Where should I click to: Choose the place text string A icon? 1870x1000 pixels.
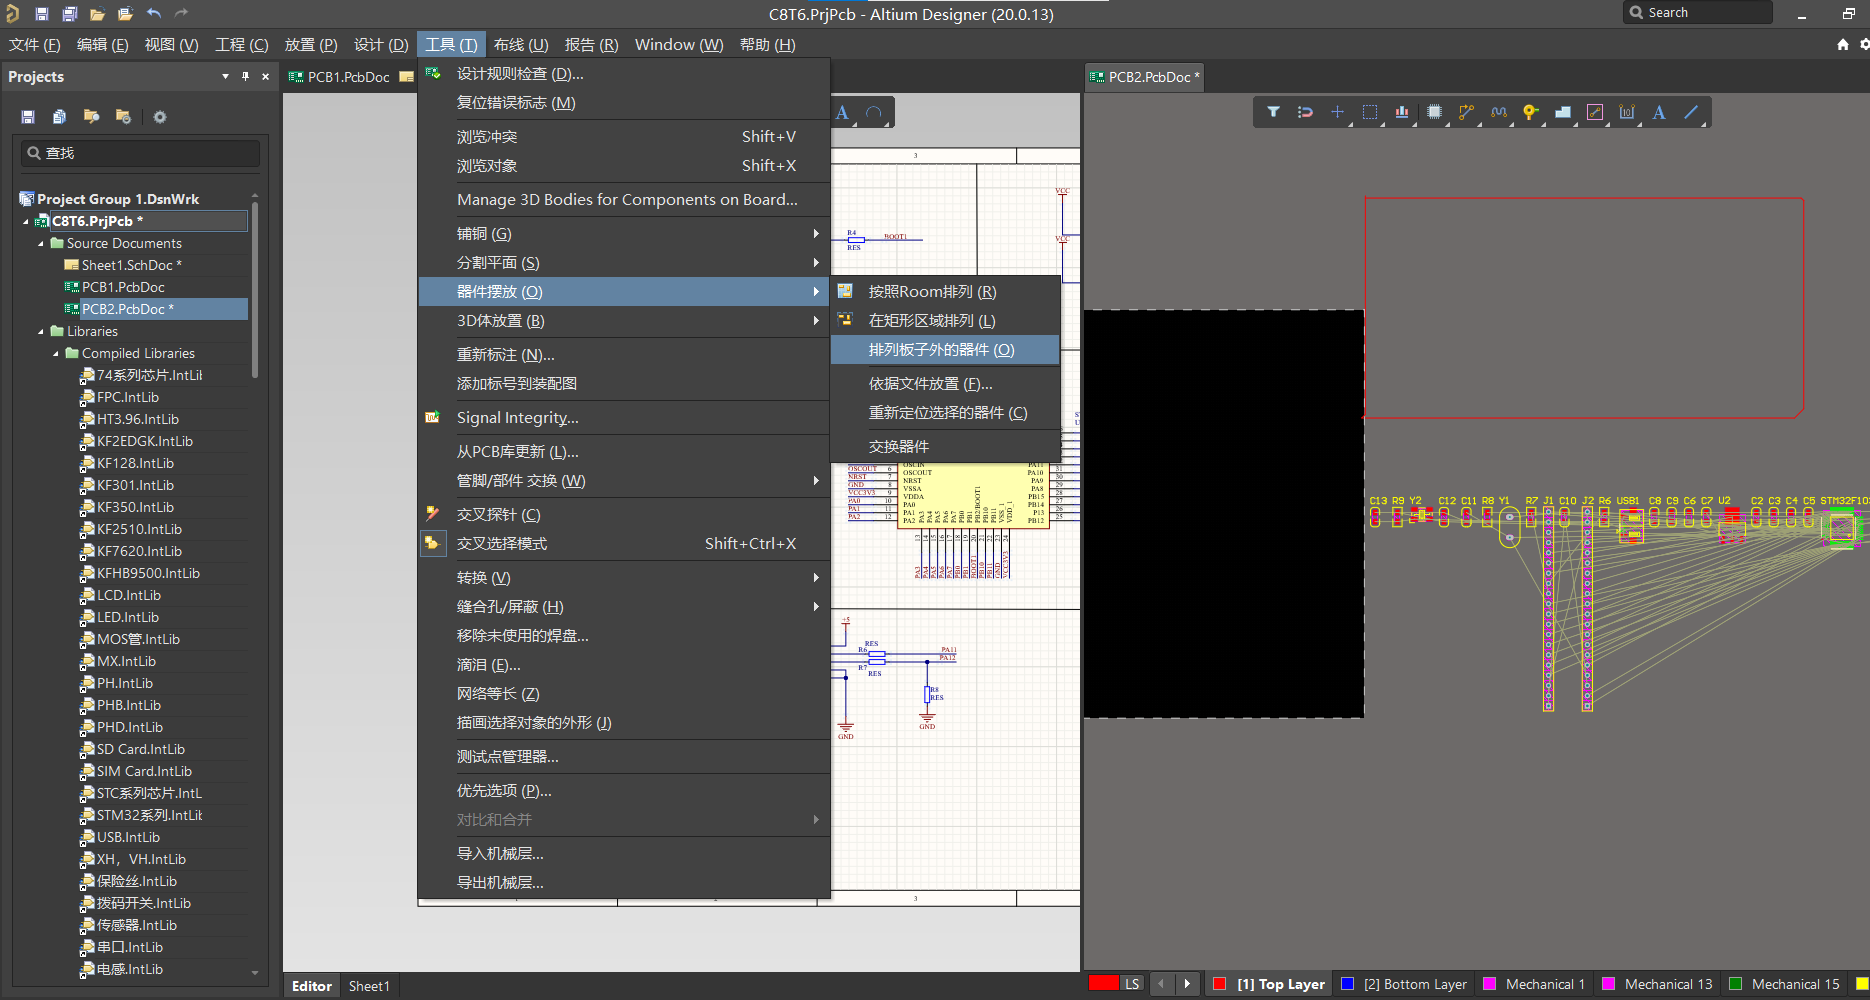(x=1660, y=112)
